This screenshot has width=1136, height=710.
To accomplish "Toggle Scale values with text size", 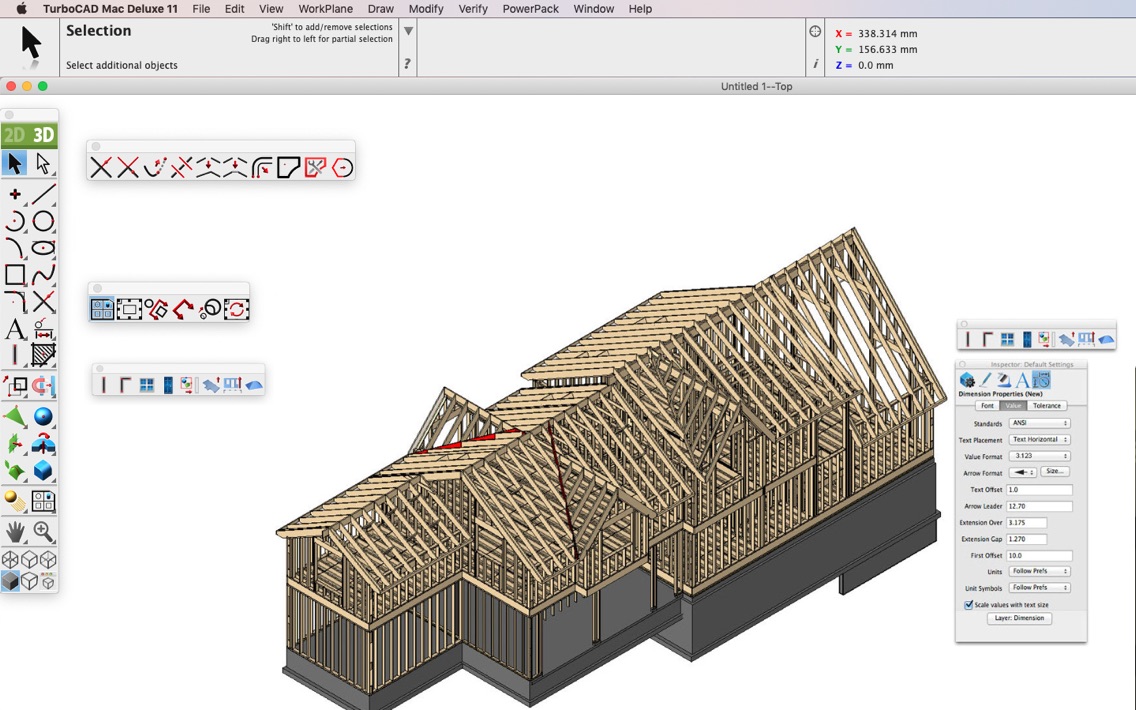I will (x=967, y=606).
